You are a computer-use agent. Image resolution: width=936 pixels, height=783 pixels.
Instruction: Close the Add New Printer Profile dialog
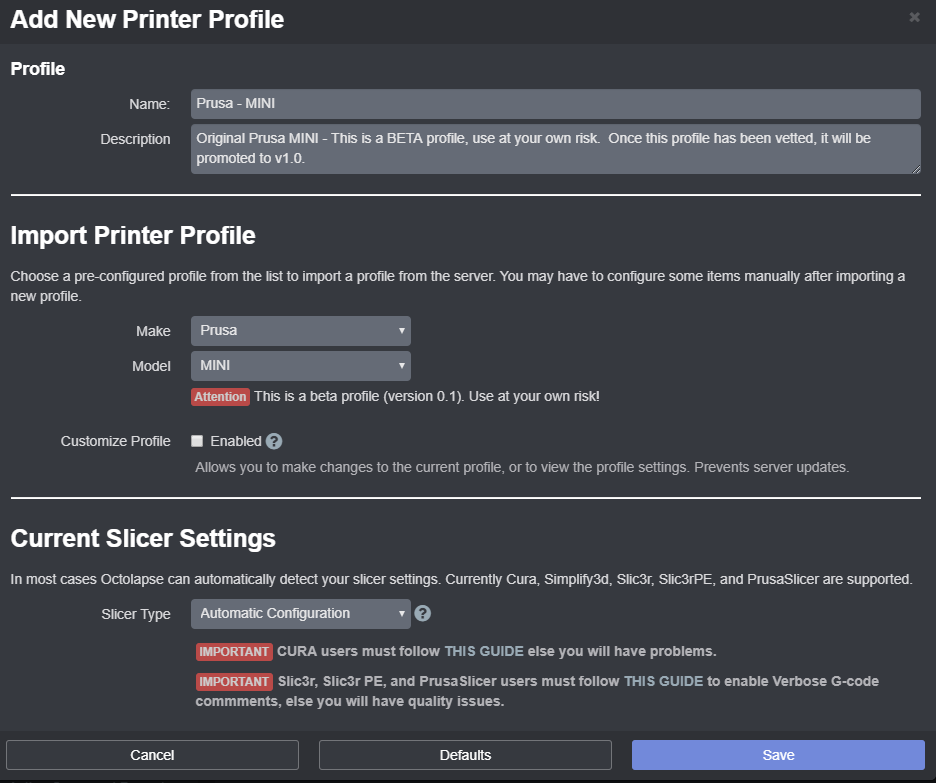[914, 17]
